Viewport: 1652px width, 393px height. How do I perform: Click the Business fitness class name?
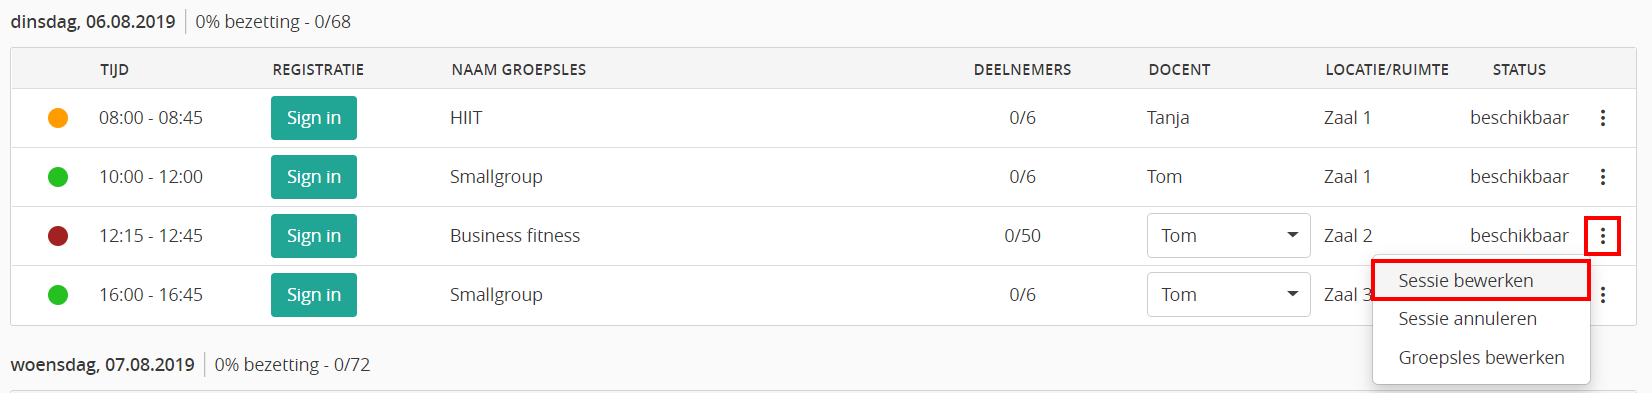coord(515,236)
